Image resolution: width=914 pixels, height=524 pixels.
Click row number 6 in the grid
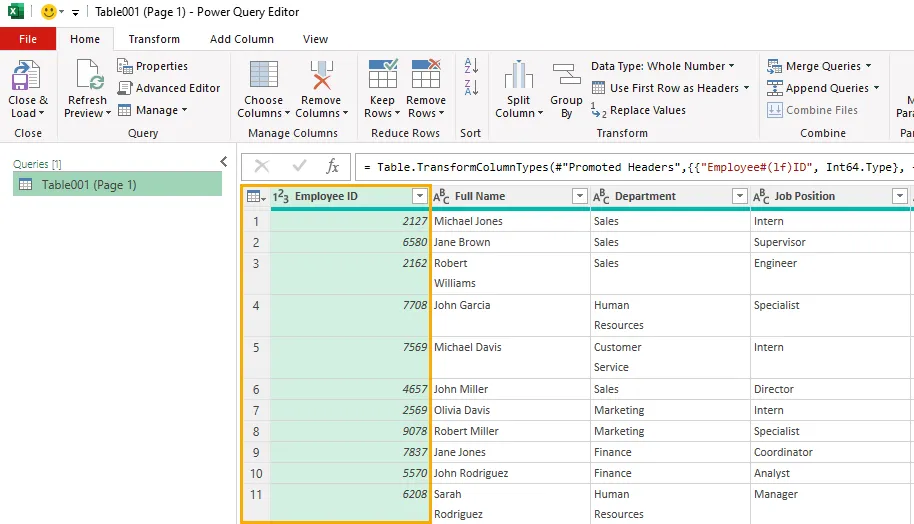[x=256, y=389]
